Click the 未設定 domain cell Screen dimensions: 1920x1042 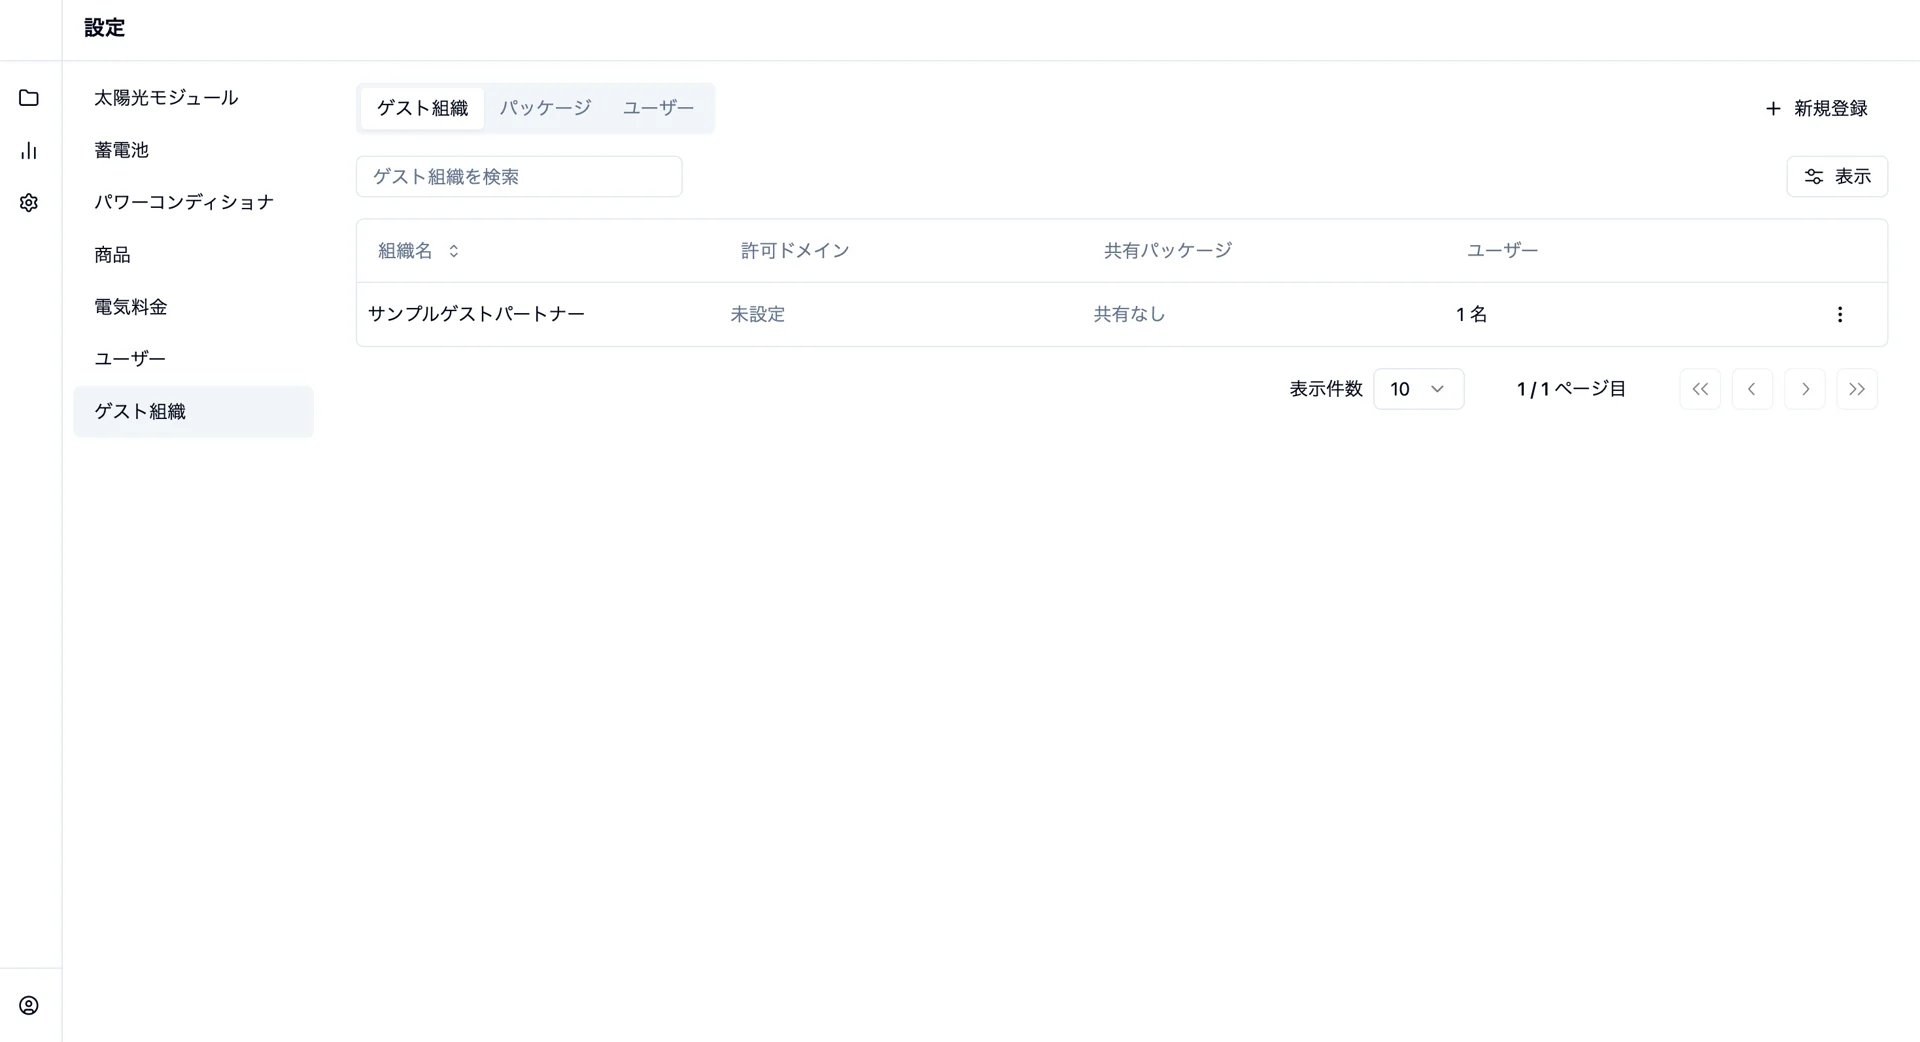pyautogui.click(x=757, y=314)
